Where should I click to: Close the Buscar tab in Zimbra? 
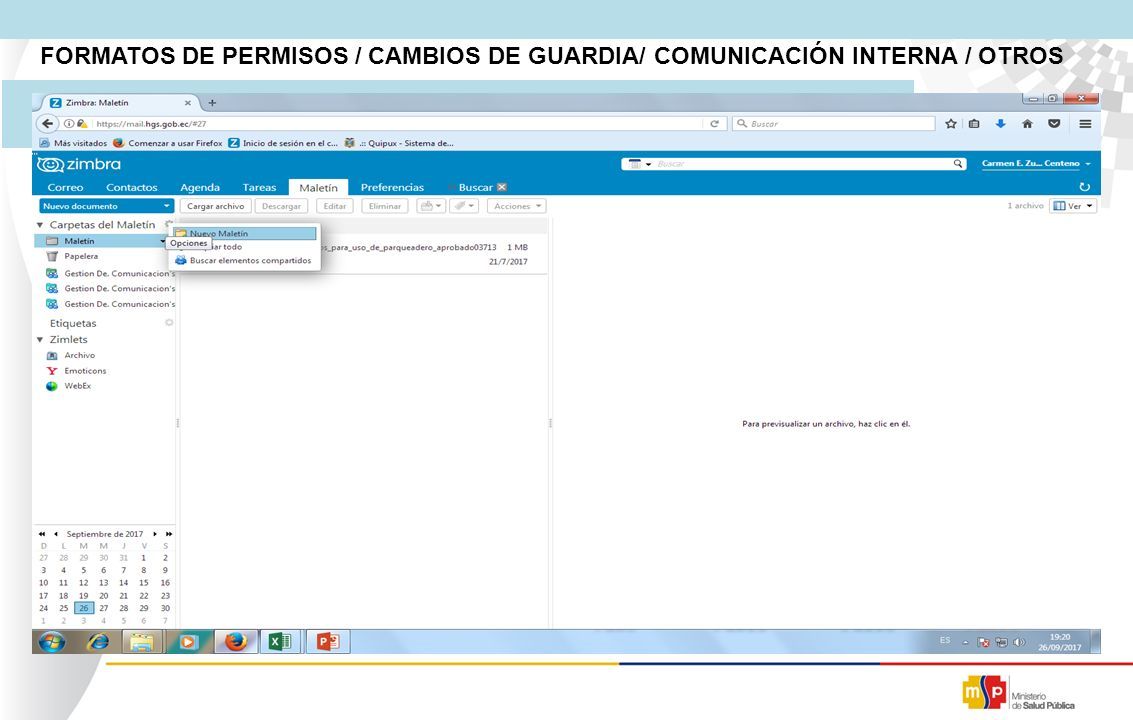501,187
